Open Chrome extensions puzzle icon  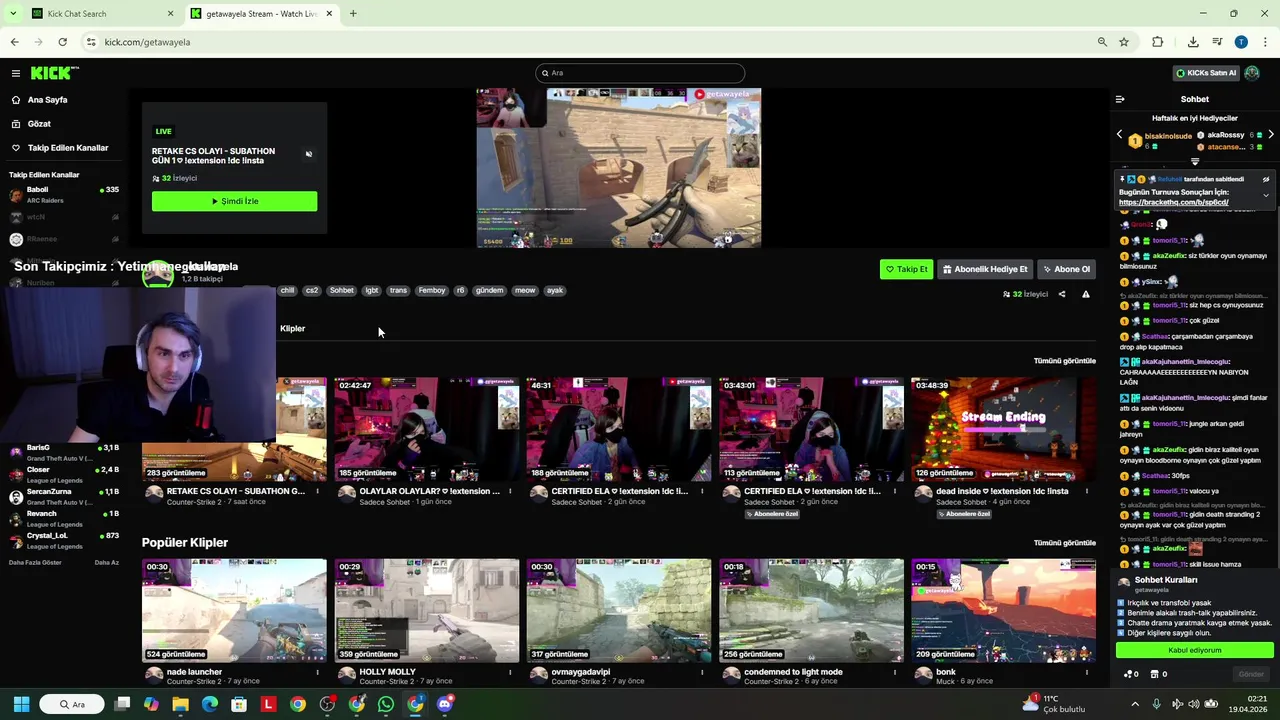1158,42
